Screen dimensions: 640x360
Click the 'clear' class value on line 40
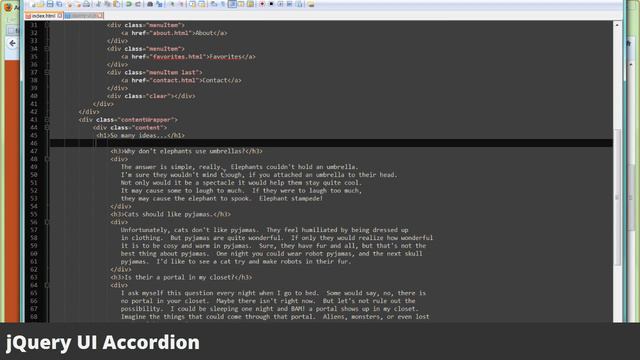pos(158,96)
